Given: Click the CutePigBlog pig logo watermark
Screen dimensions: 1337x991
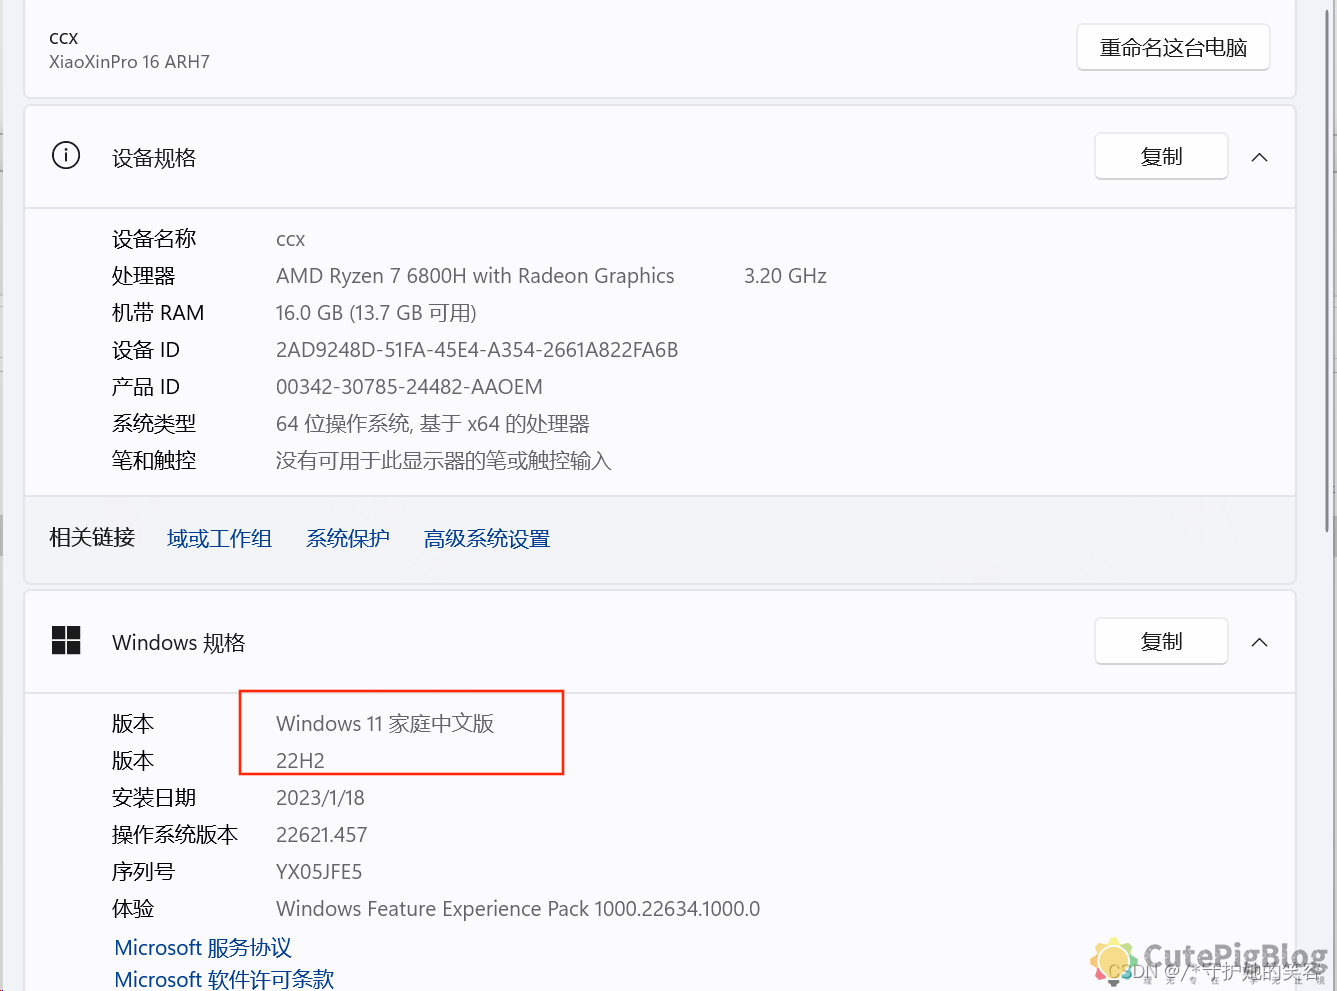Looking at the screenshot, I should point(1113,963).
